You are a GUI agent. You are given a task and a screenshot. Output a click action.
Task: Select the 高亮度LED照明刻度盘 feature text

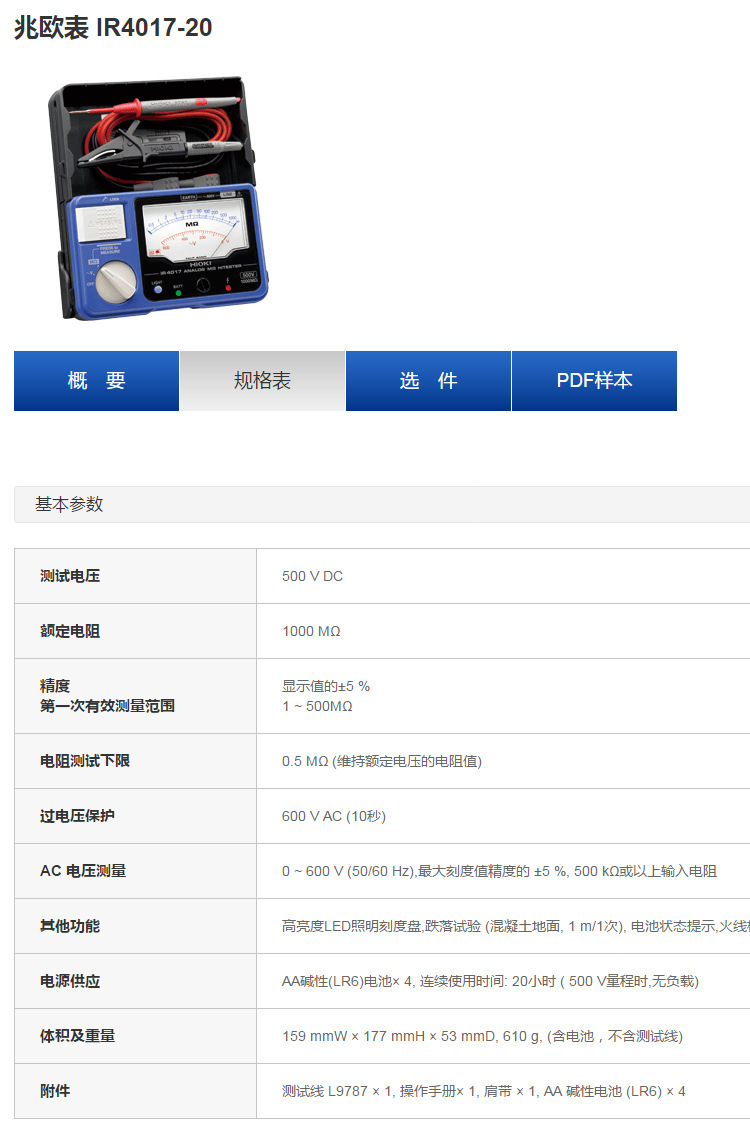tap(516, 926)
